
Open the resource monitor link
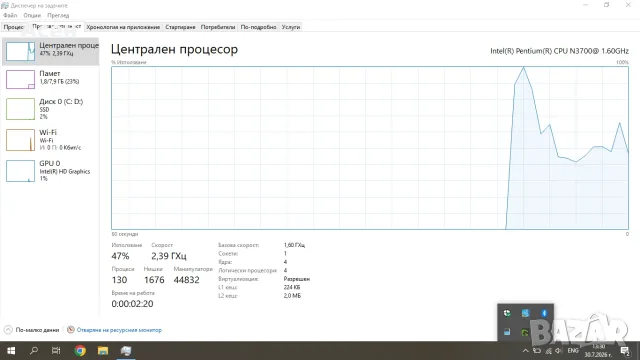tap(119, 330)
